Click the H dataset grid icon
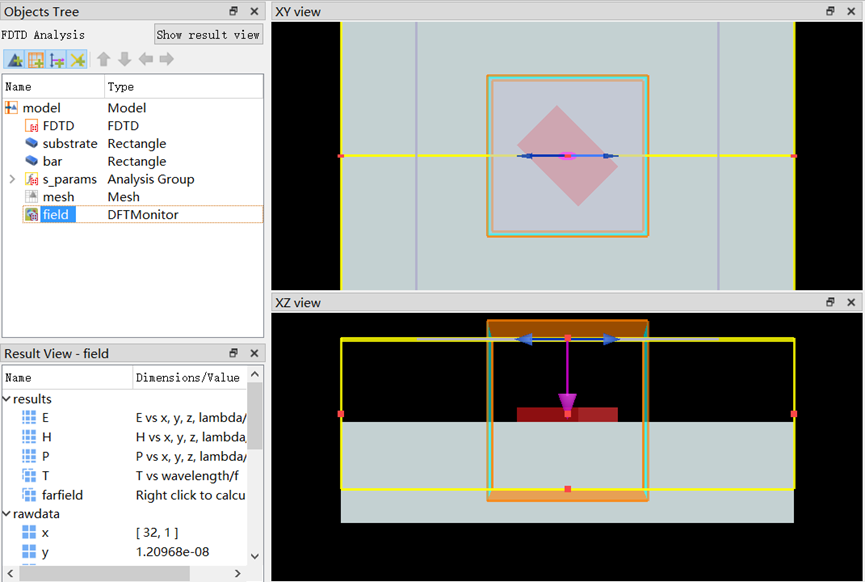The image size is (865, 582). 29,437
